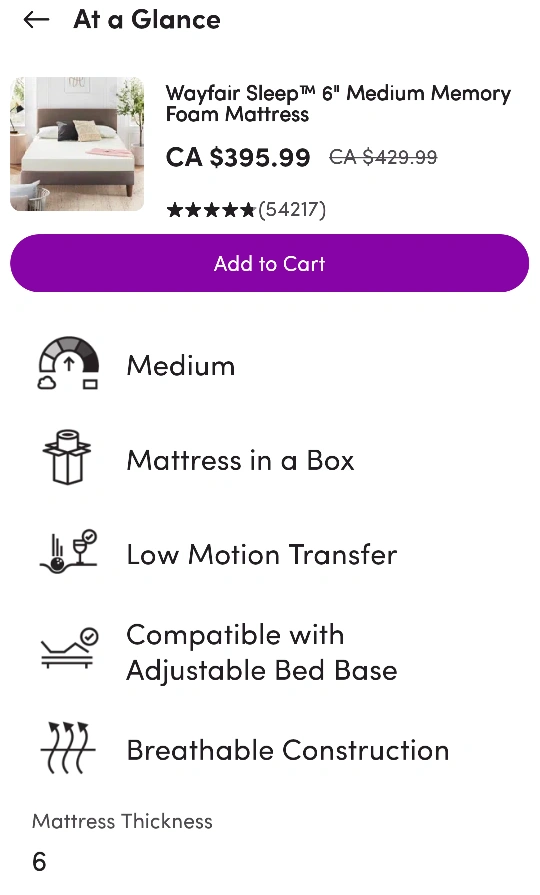The height and width of the screenshot is (895, 540).
Task: View the 54217 reviews count
Action: [x=292, y=210]
